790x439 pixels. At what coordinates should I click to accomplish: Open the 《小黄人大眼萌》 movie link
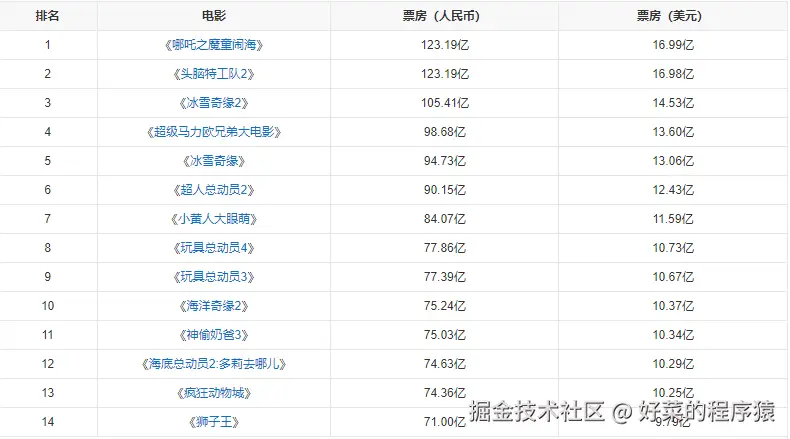(213, 219)
